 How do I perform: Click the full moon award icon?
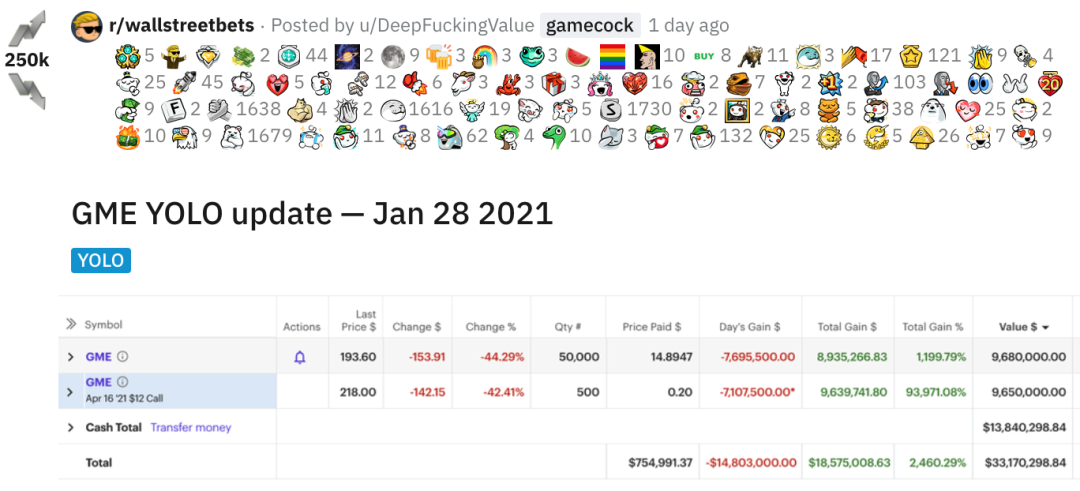[392, 55]
